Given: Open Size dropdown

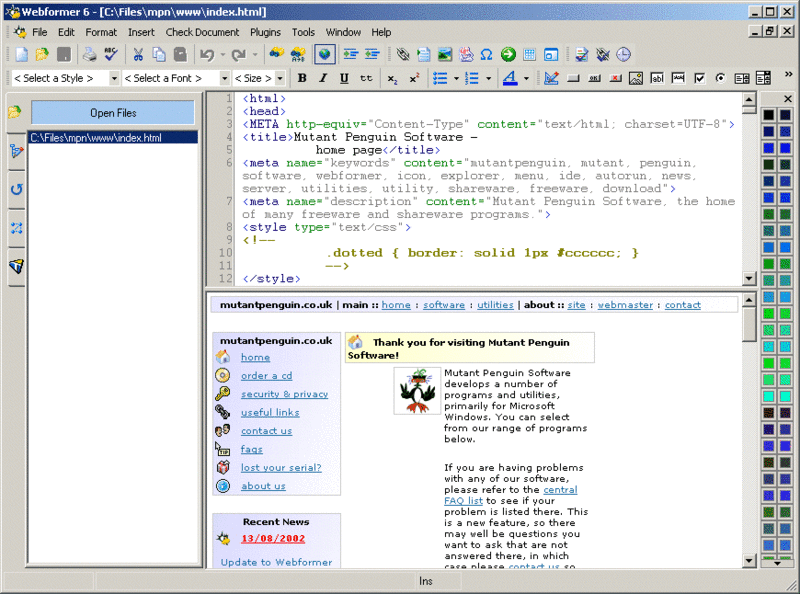Looking at the screenshot, I should click(x=280, y=78).
